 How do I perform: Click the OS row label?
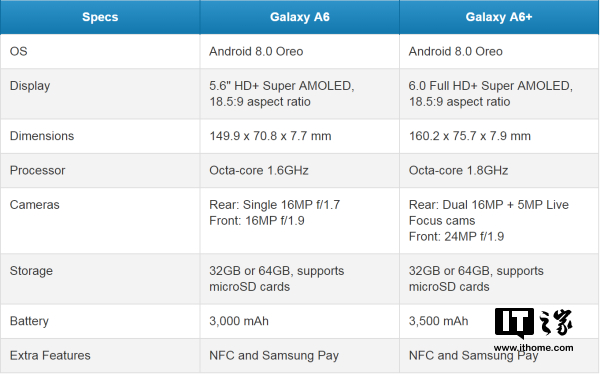click(18, 51)
